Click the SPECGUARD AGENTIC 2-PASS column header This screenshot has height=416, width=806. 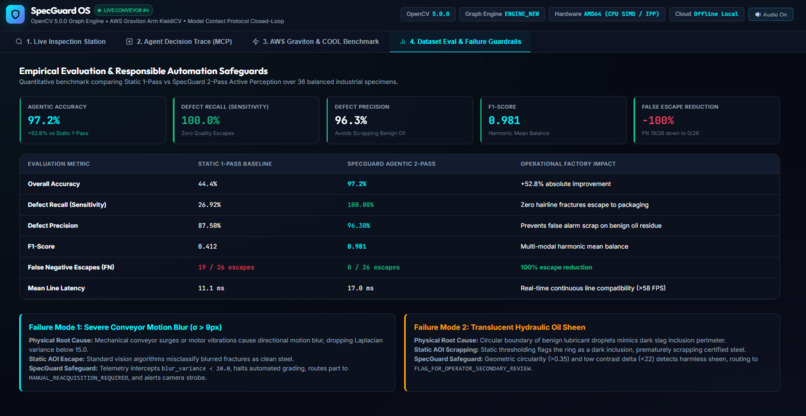[x=390, y=164]
